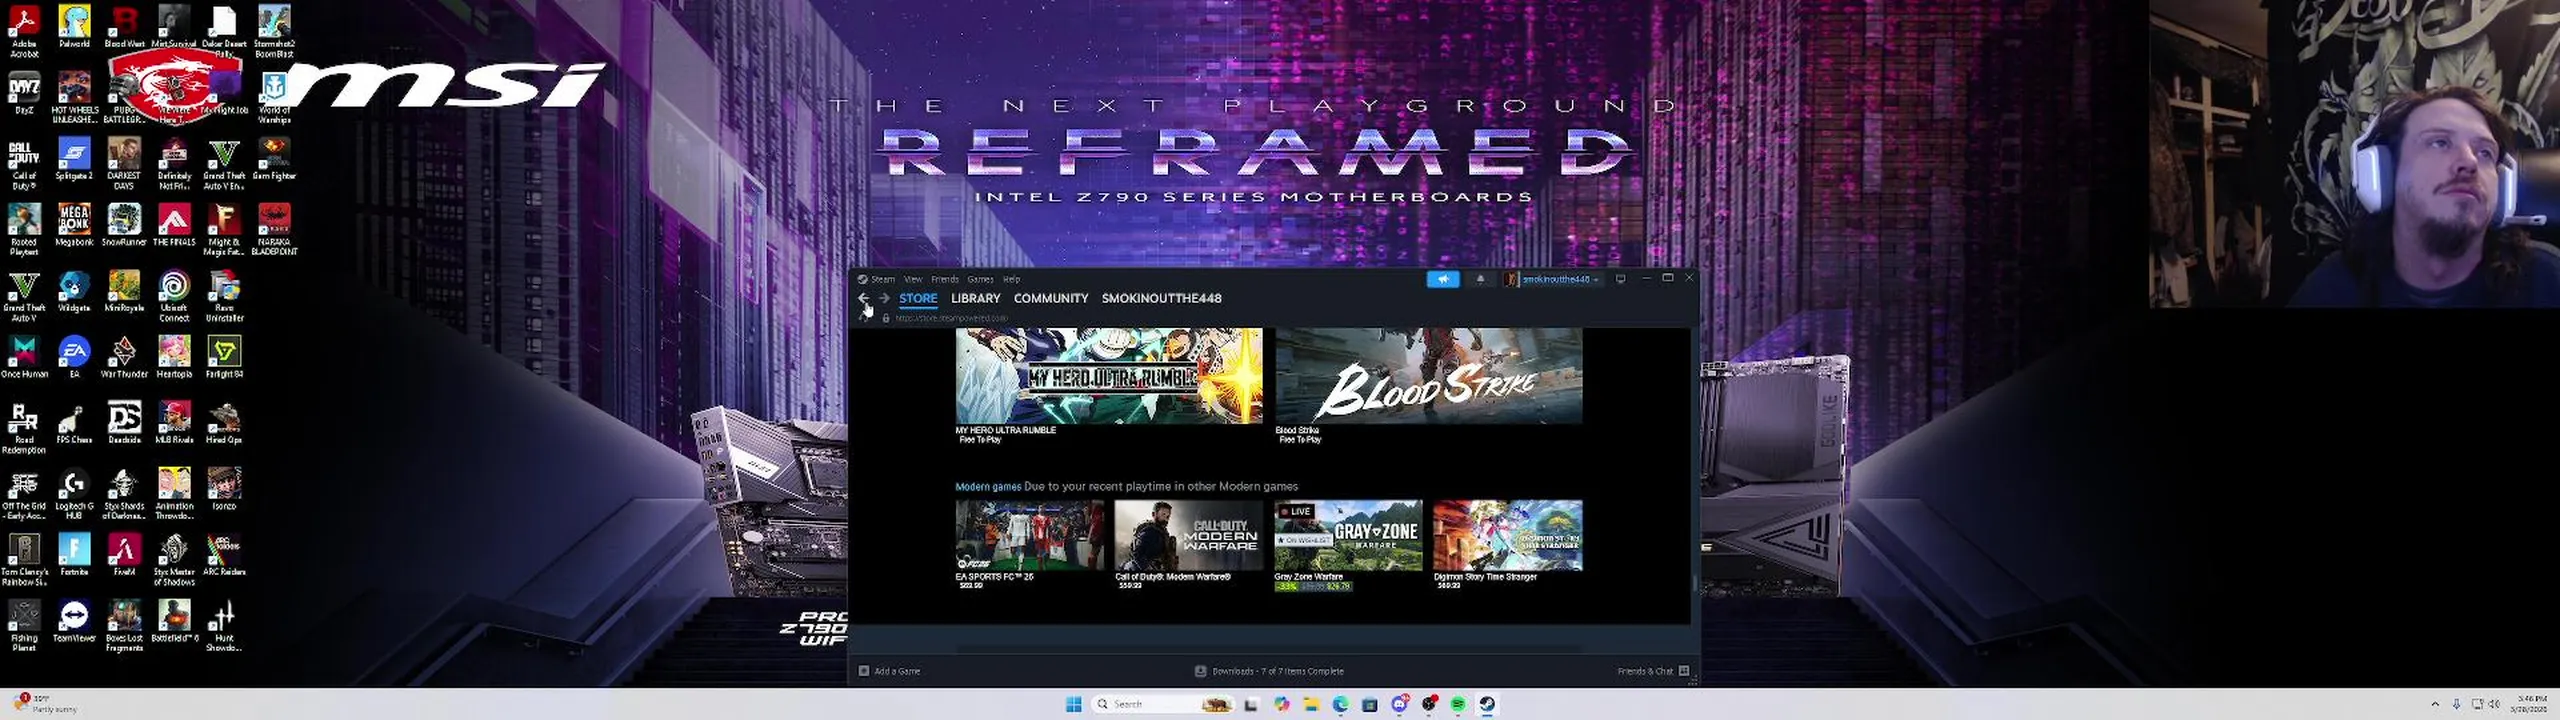Select the Hunt Showdown desktop icon
The image size is (2560, 720).
(x=224, y=626)
